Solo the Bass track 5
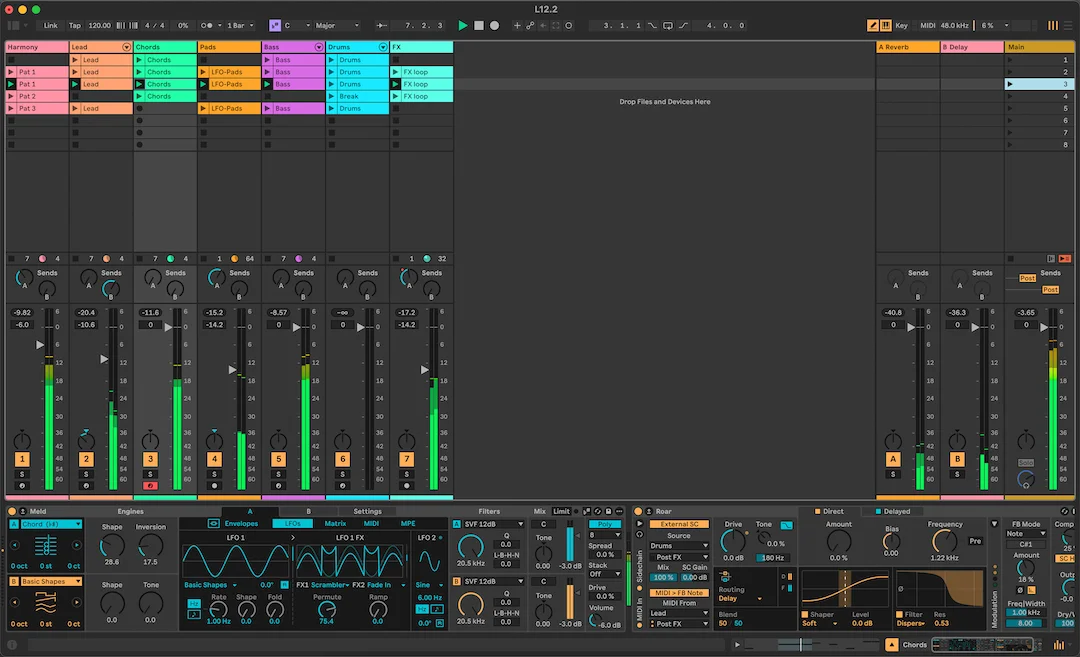Viewport: 1080px width, 657px height. click(x=278, y=474)
